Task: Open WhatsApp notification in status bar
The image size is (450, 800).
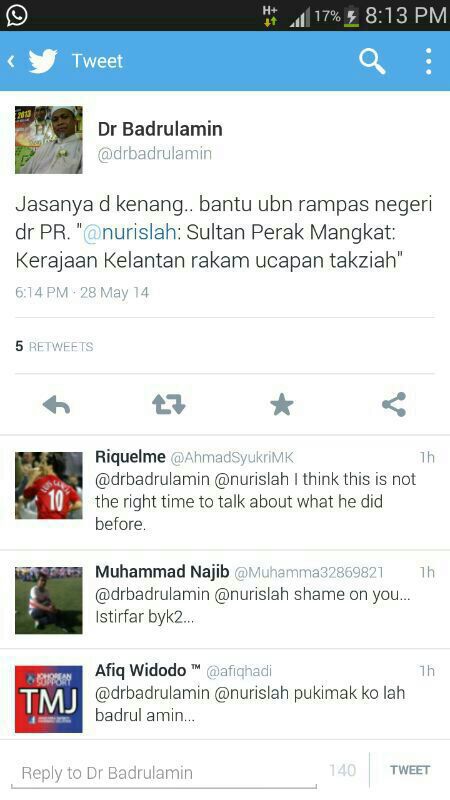Action: 16,15
